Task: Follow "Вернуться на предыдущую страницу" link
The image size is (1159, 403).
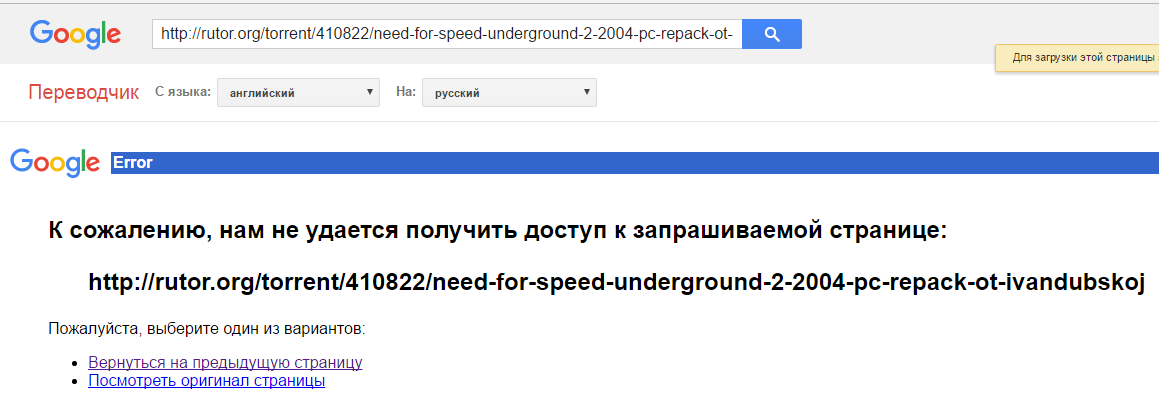Action: click(x=225, y=362)
